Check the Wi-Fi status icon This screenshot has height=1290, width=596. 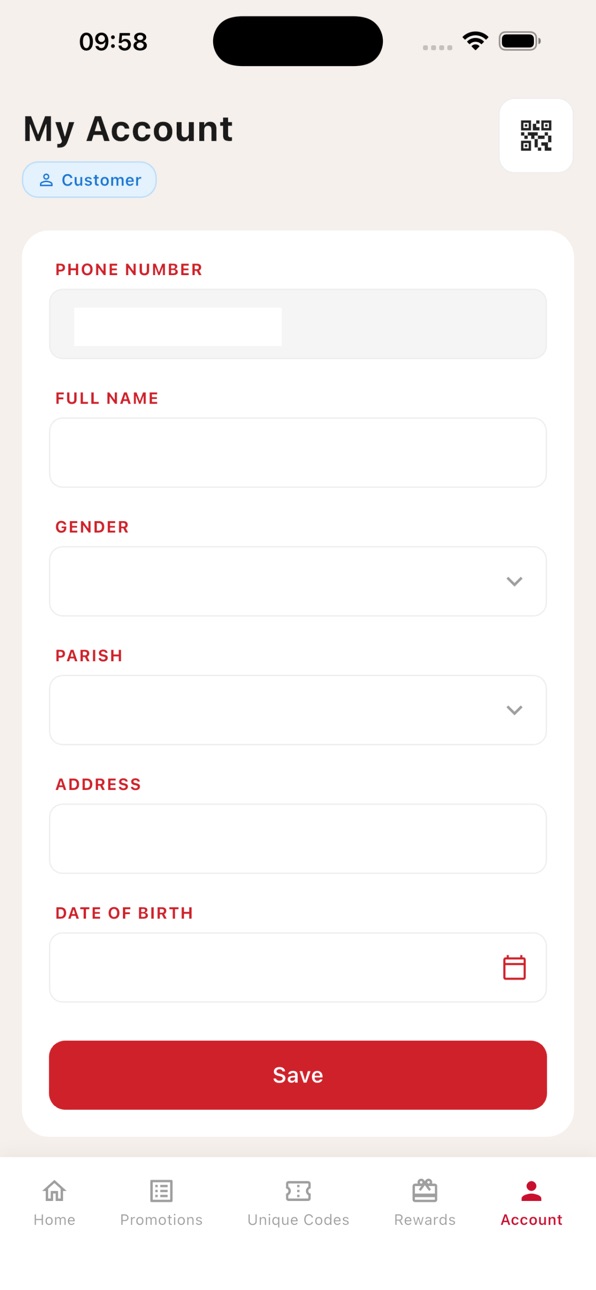475,41
